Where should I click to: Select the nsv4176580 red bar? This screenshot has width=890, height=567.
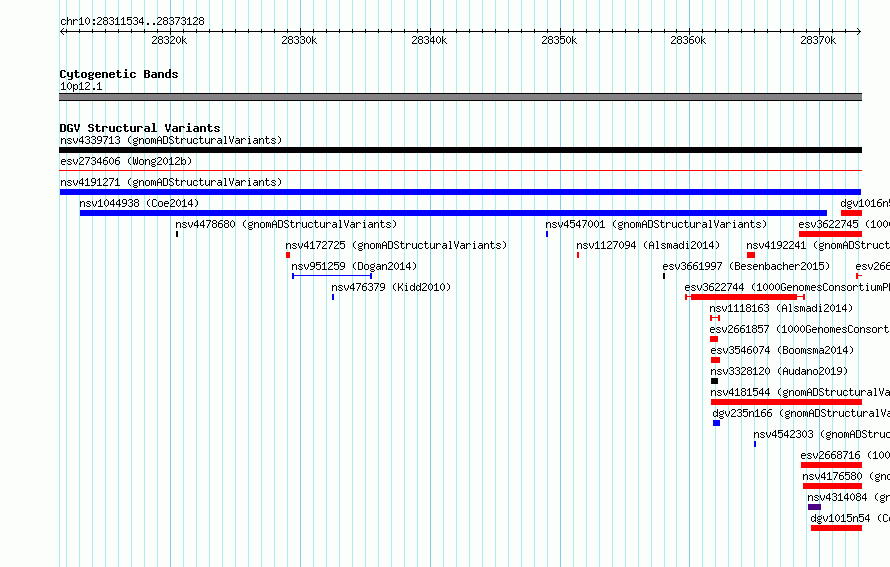tap(832, 486)
